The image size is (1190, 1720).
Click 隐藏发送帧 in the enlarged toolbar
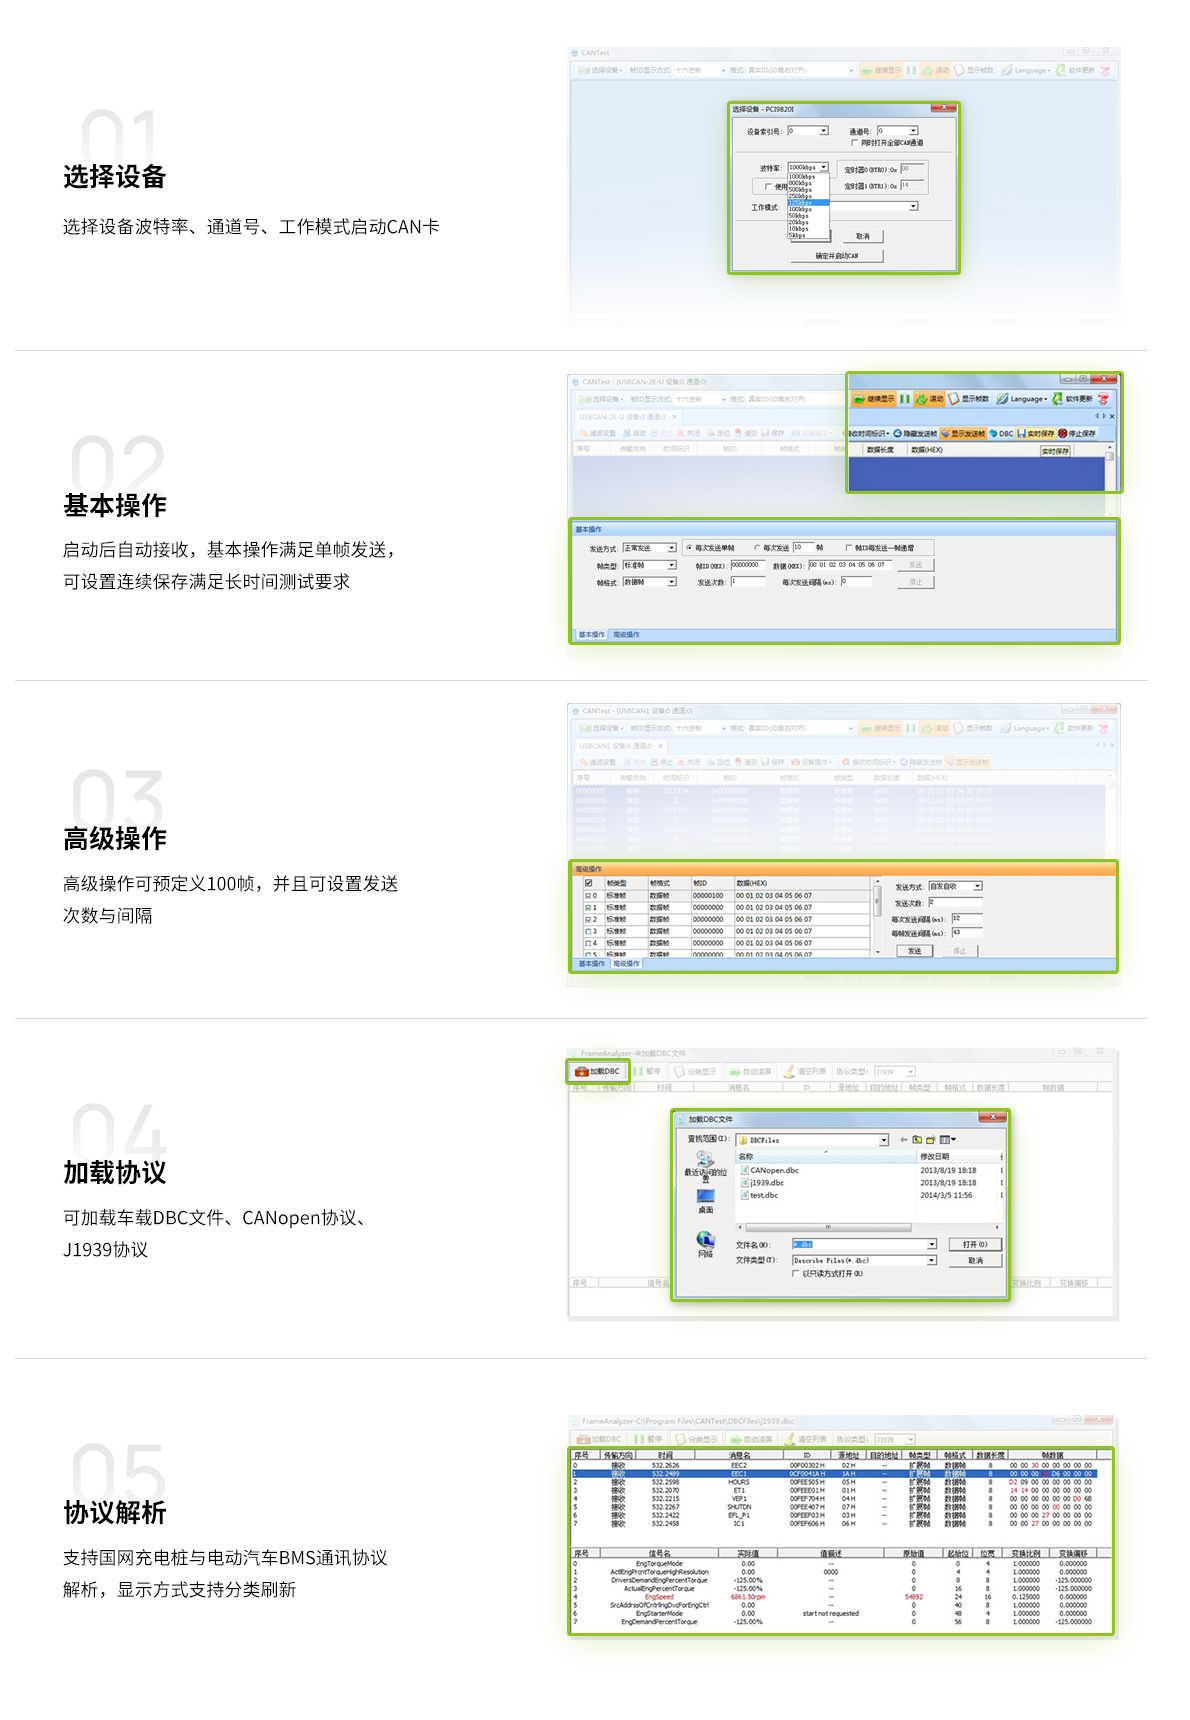point(915,434)
